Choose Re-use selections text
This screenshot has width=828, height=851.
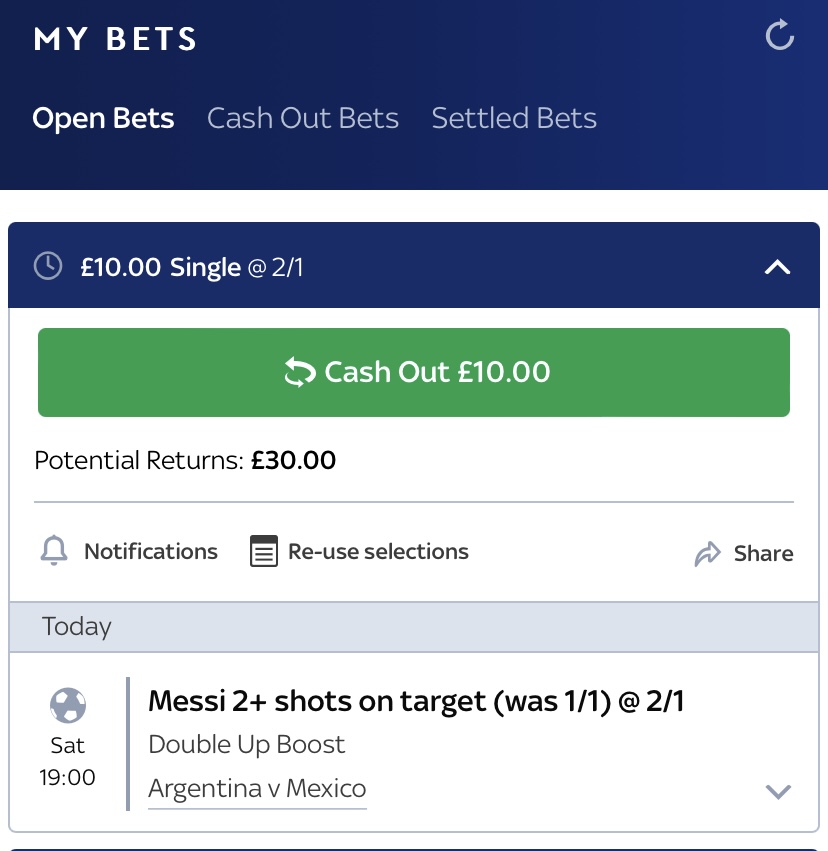point(378,551)
